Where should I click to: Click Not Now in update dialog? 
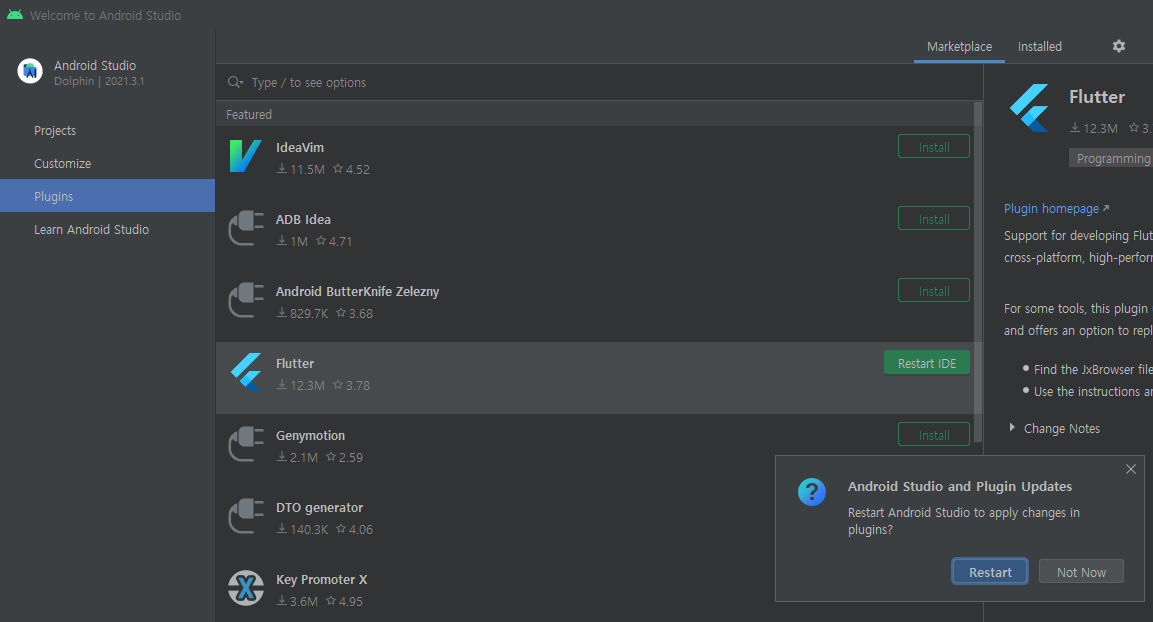[1081, 572]
